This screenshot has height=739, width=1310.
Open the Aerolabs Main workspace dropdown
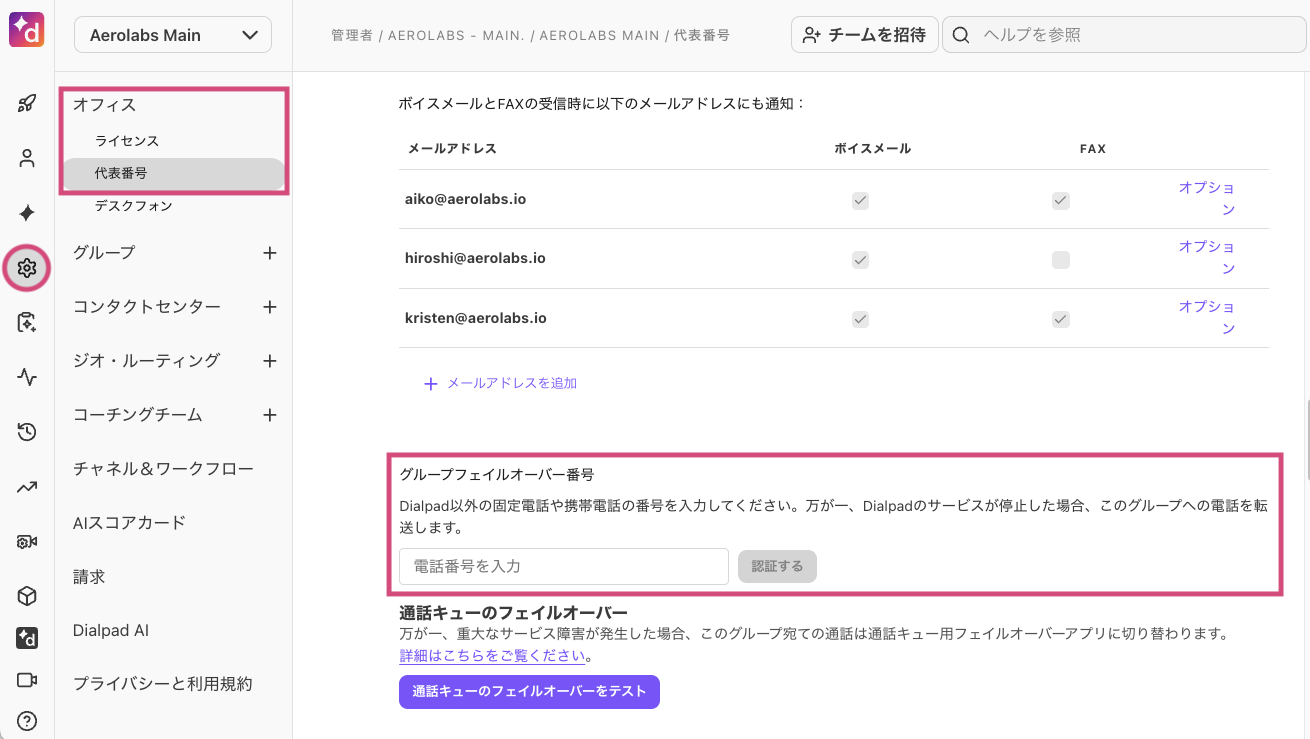tap(172, 34)
